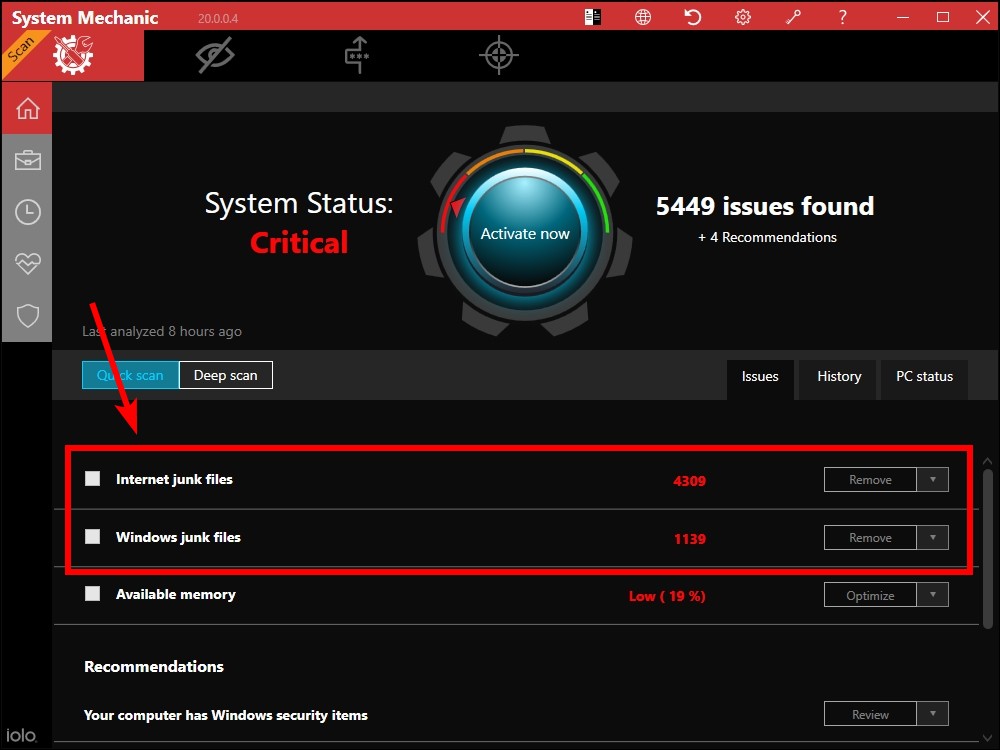Click the scrollbar down arrow in the issues list

987,739
